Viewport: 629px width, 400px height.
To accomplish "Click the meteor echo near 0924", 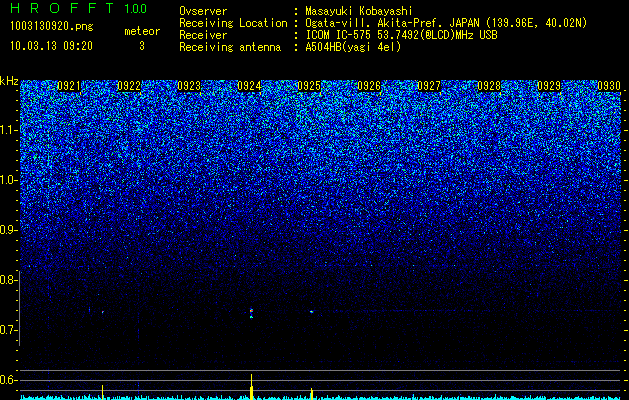I will (x=252, y=313).
